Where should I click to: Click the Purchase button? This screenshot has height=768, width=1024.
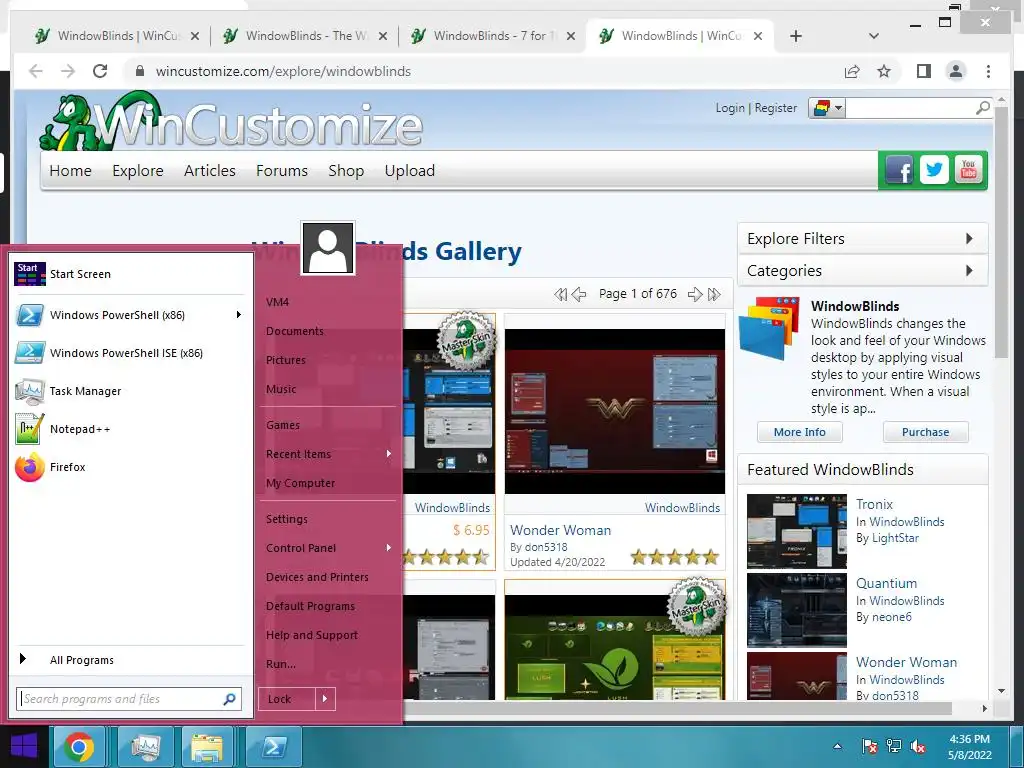925,432
